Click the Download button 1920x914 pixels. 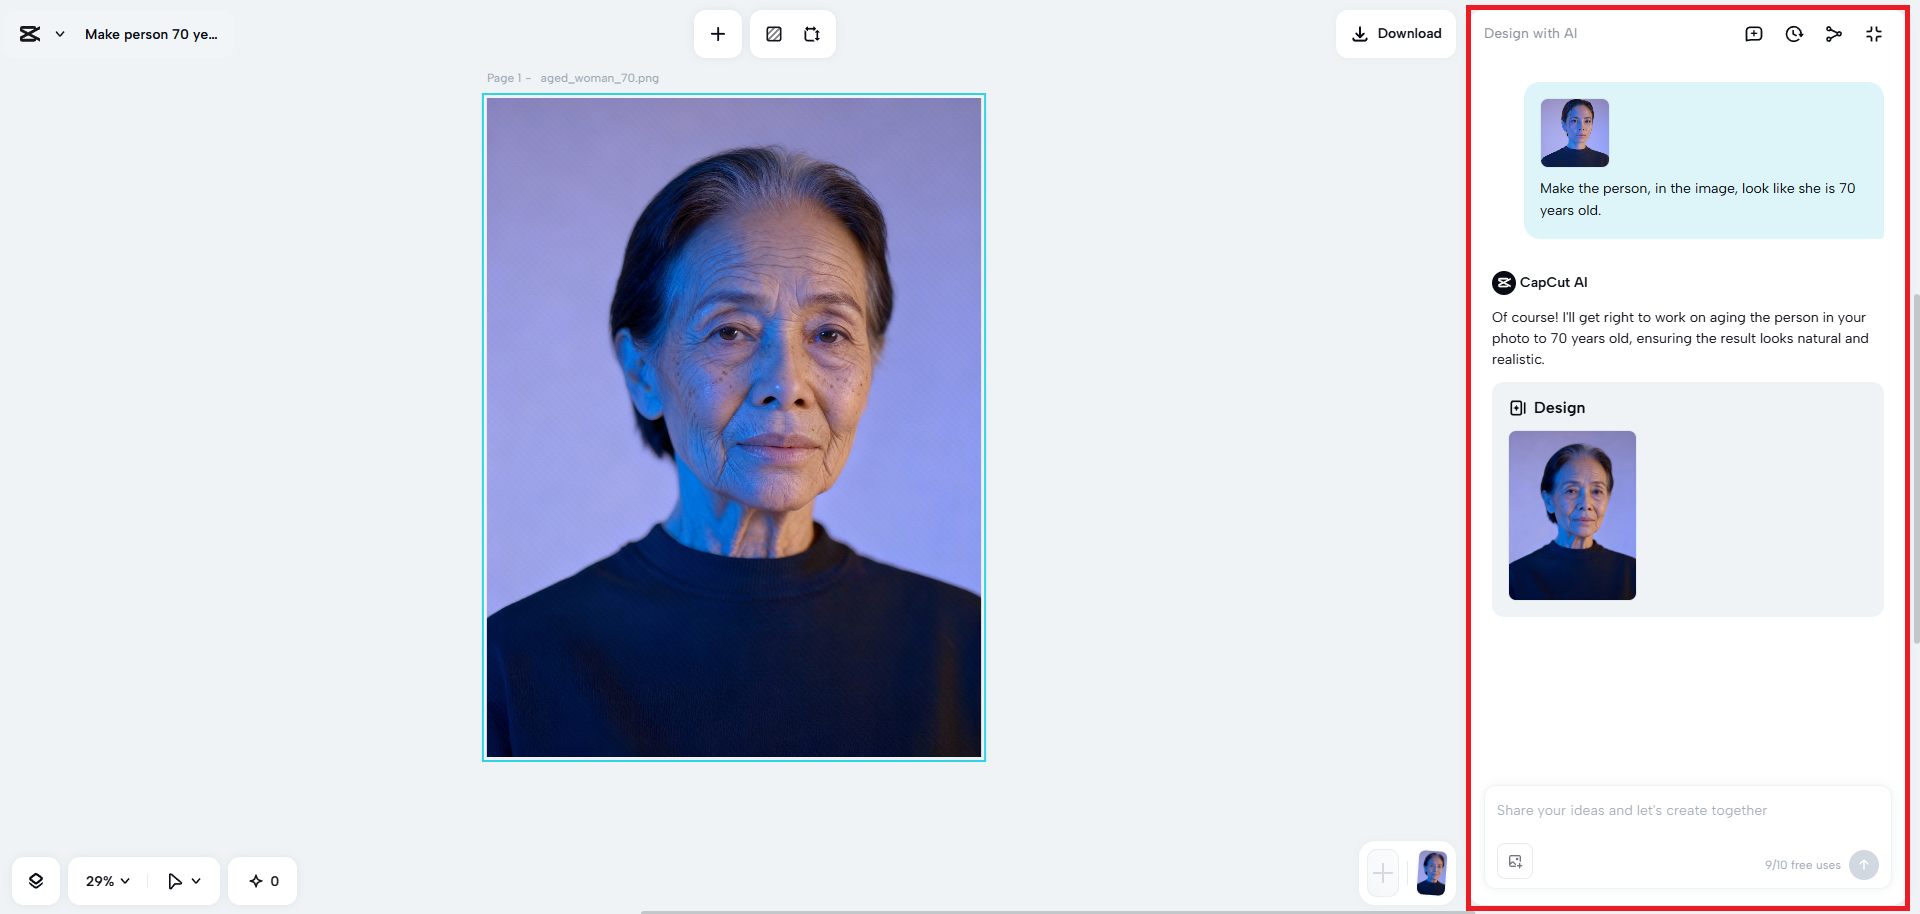click(1395, 33)
